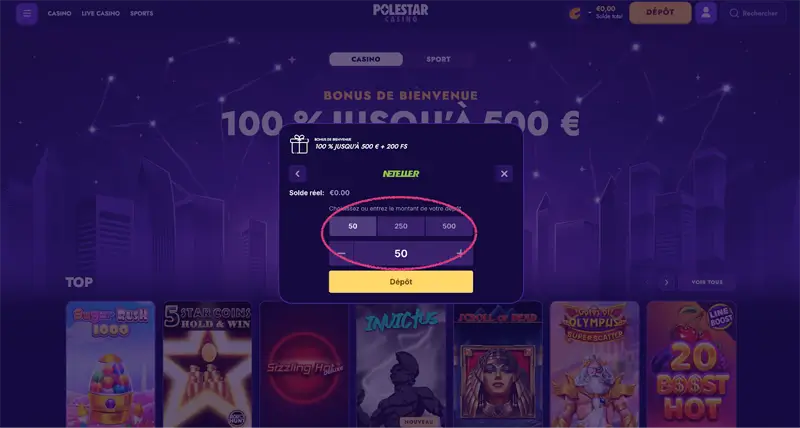800x428 pixels.
Task: Decrease the deposit amount with the minus button
Action: point(341,254)
